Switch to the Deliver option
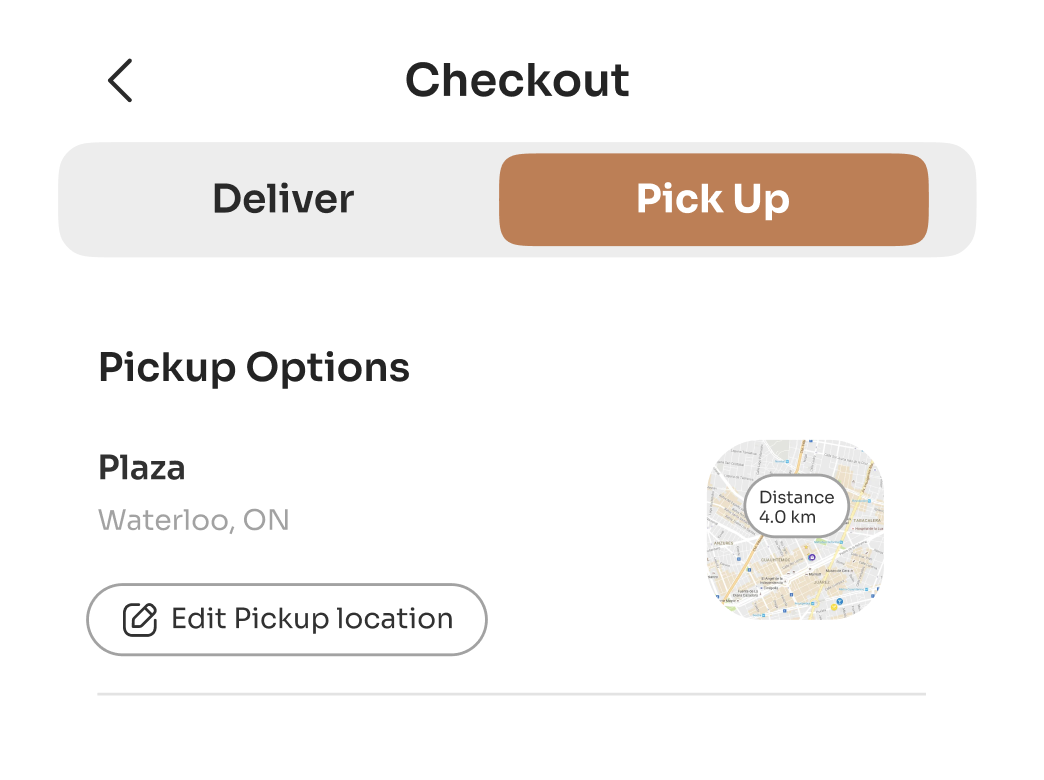This screenshot has width=1044, height=780. (x=283, y=199)
